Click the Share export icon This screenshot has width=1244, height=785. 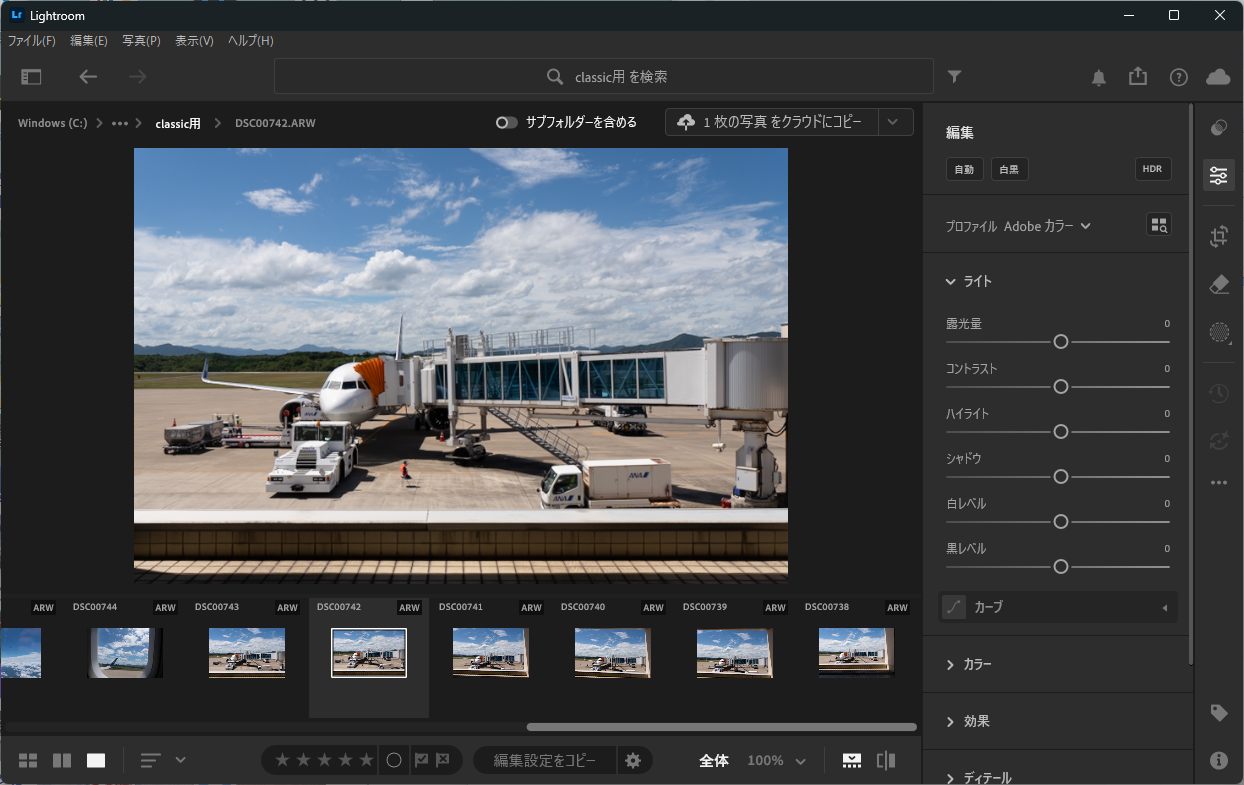point(1138,77)
